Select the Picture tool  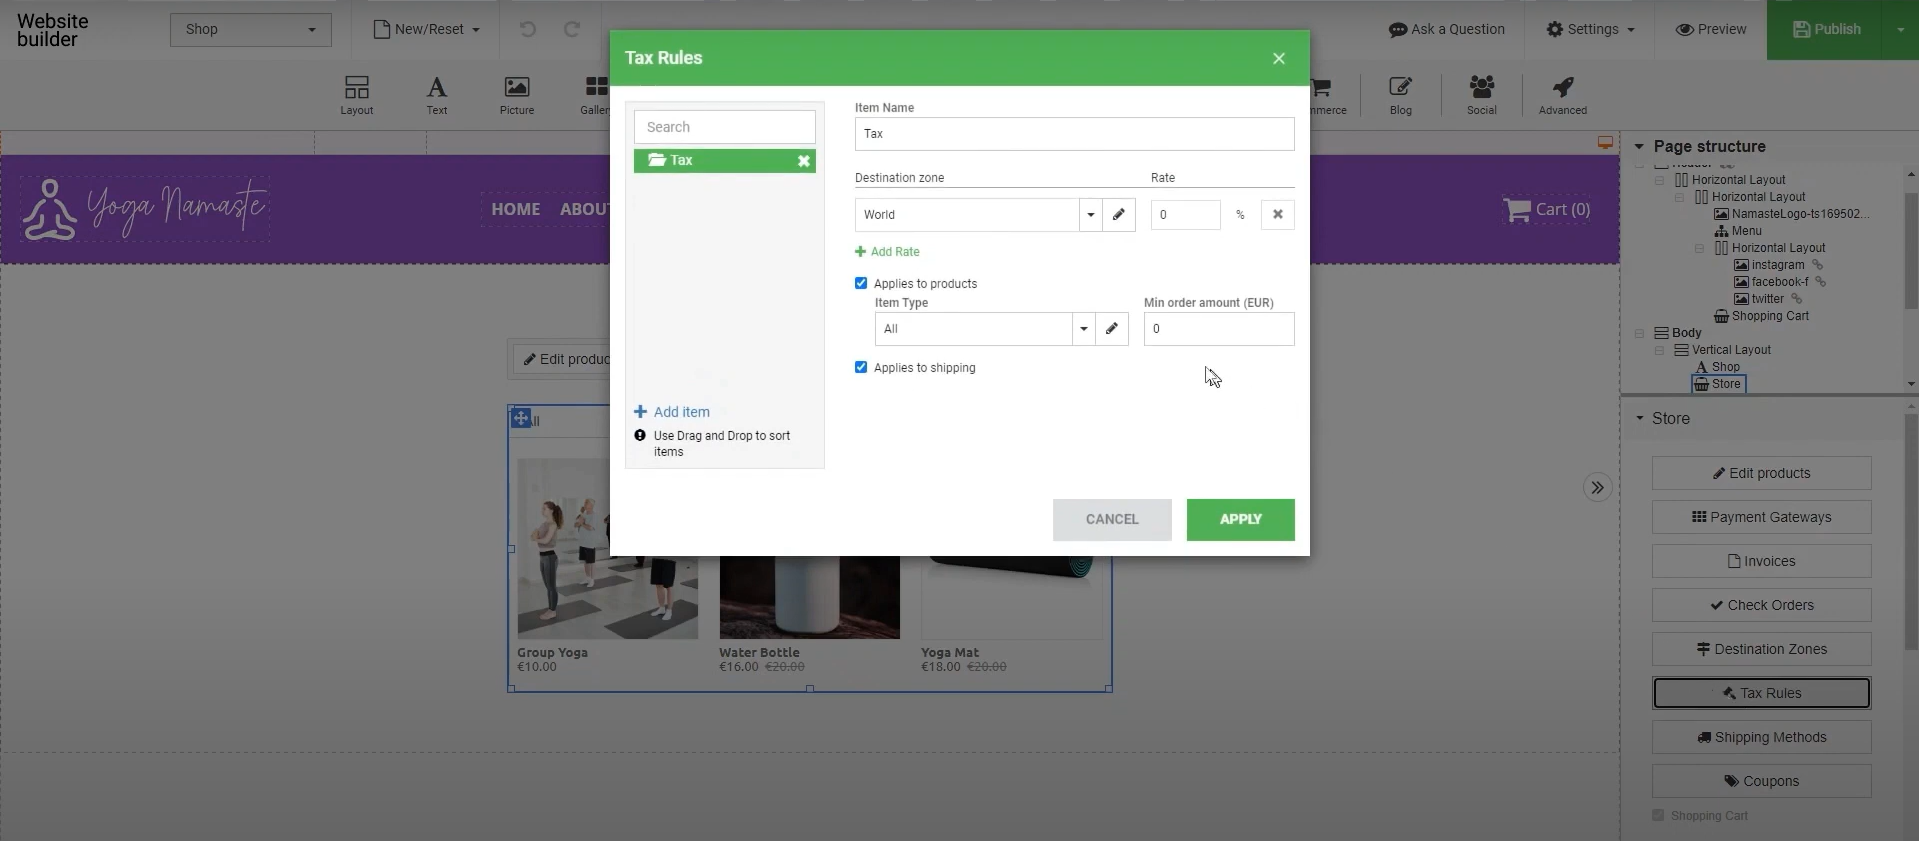click(516, 96)
